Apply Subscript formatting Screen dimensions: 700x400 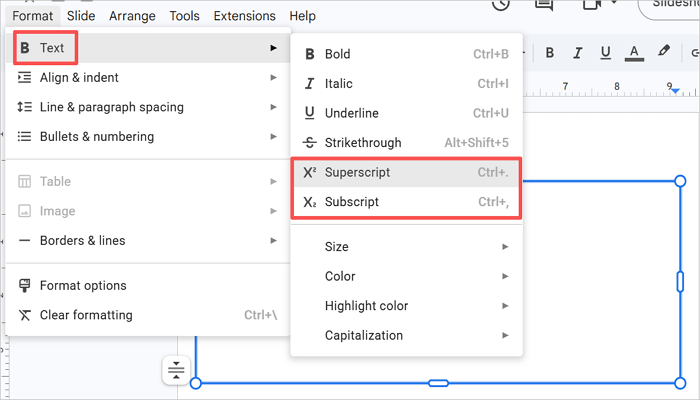pyautogui.click(x=406, y=202)
